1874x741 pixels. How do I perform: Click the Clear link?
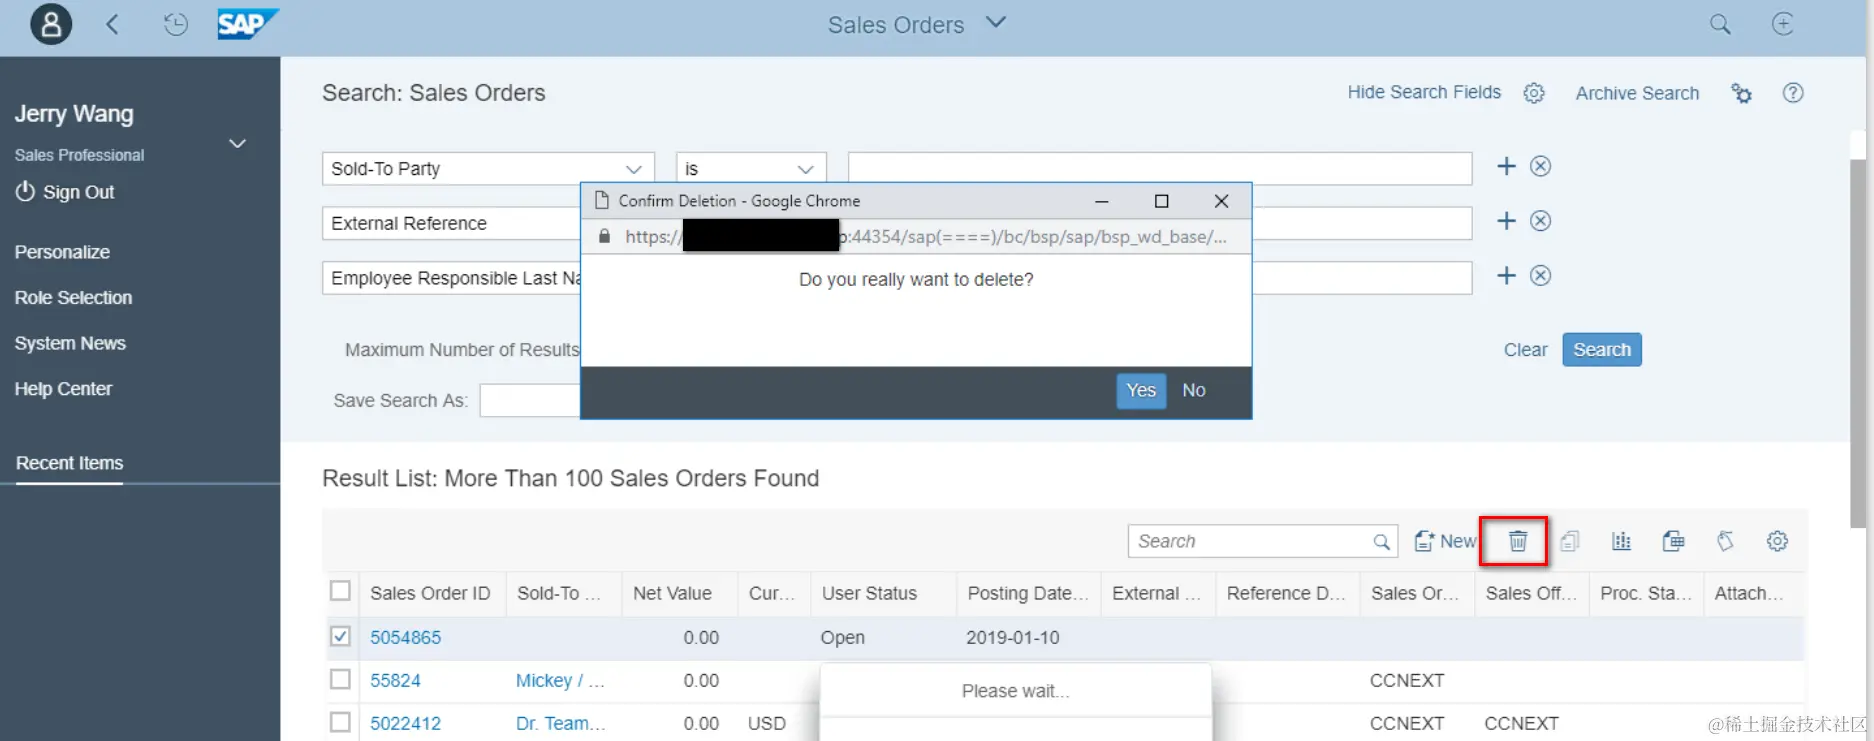click(x=1525, y=350)
